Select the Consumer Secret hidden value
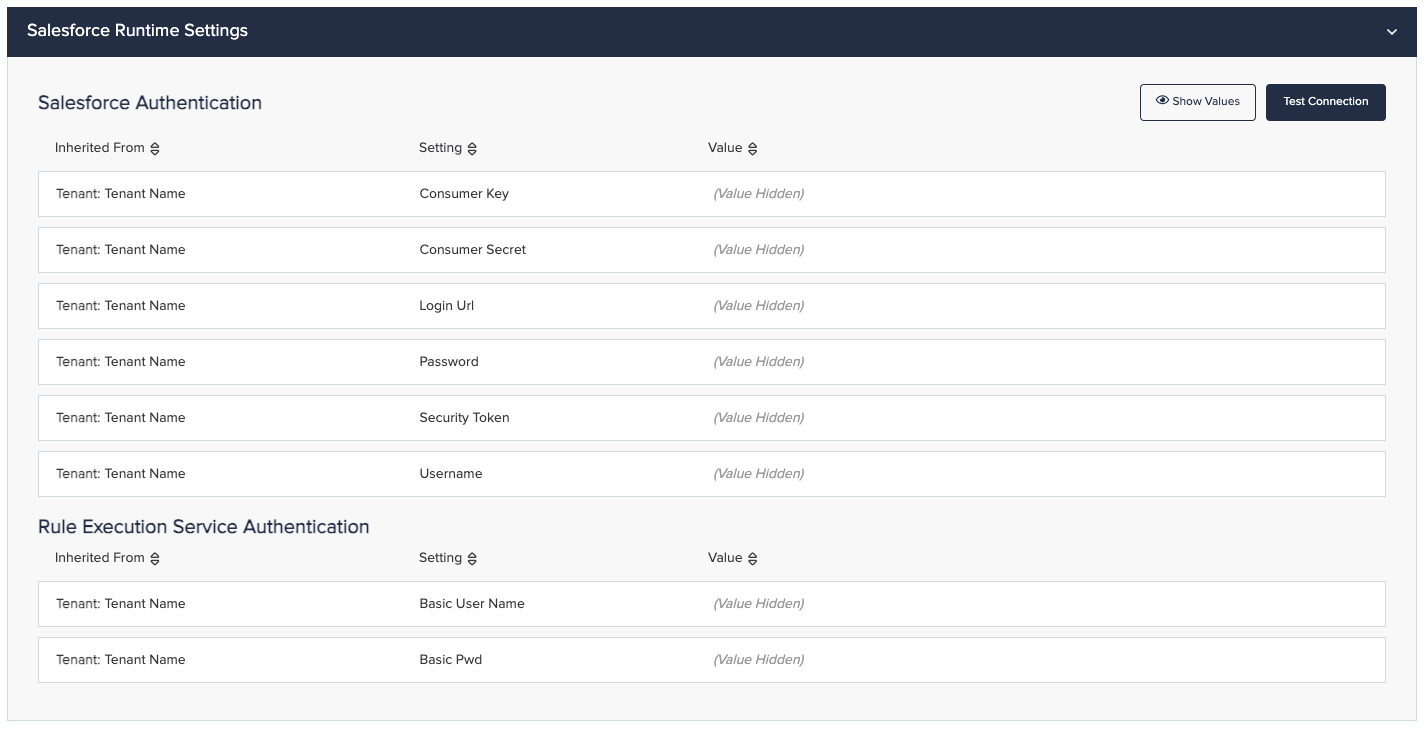Image resolution: width=1426 pixels, height=731 pixels. click(x=758, y=250)
